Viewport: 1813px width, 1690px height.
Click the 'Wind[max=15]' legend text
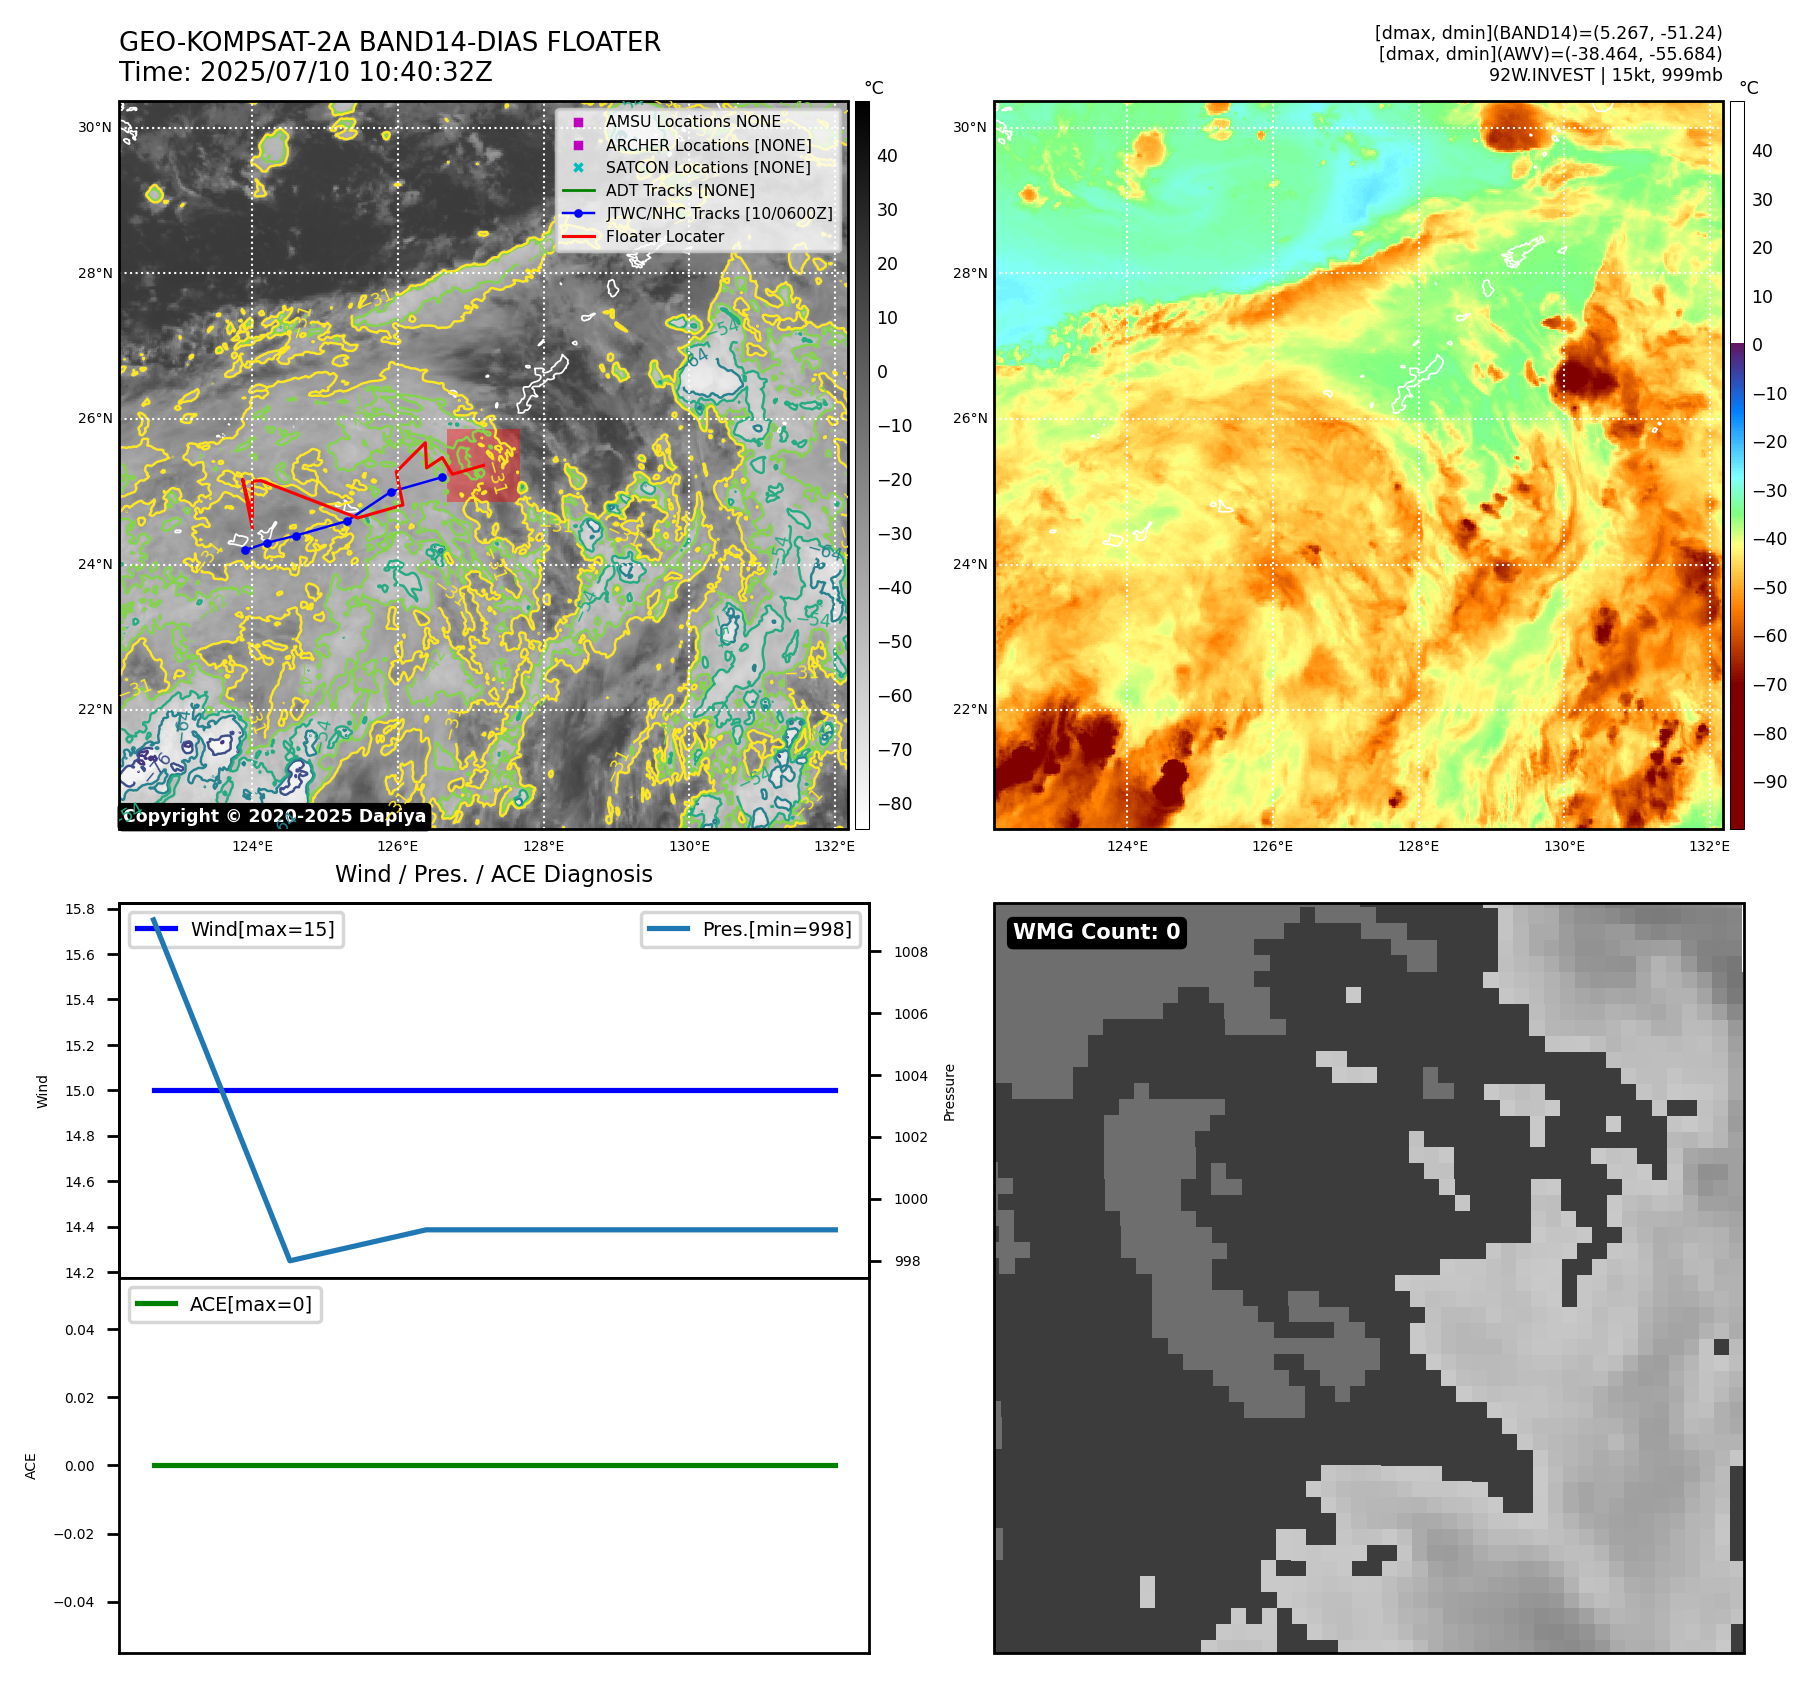[263, 929]
